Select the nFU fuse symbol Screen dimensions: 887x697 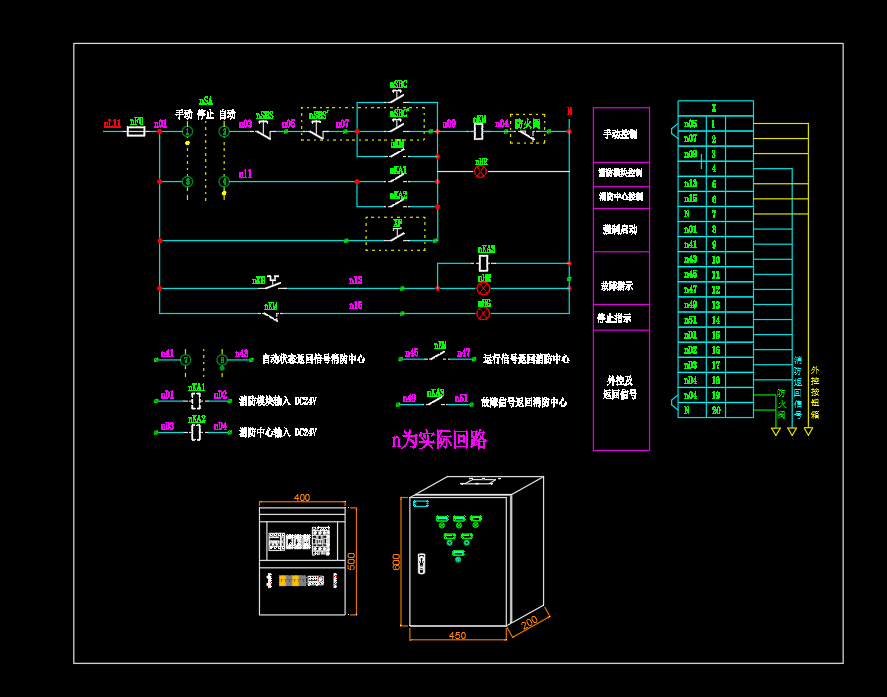(136, 131)
